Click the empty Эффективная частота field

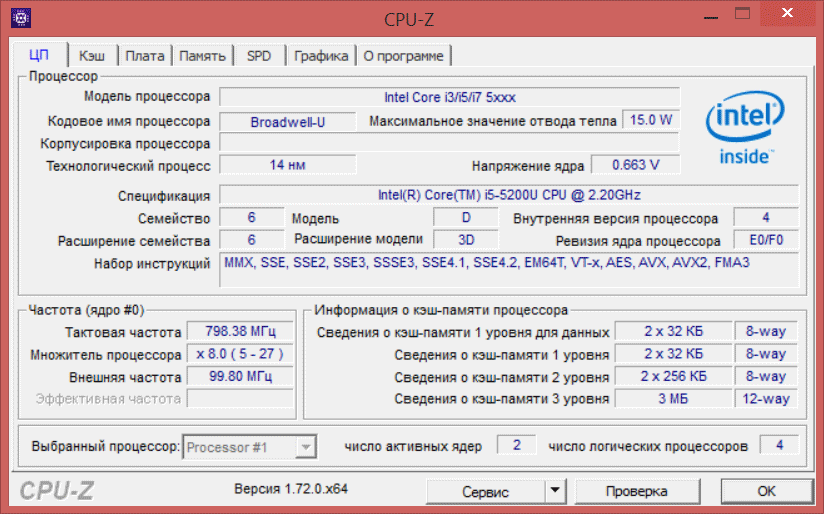[240, 399]
